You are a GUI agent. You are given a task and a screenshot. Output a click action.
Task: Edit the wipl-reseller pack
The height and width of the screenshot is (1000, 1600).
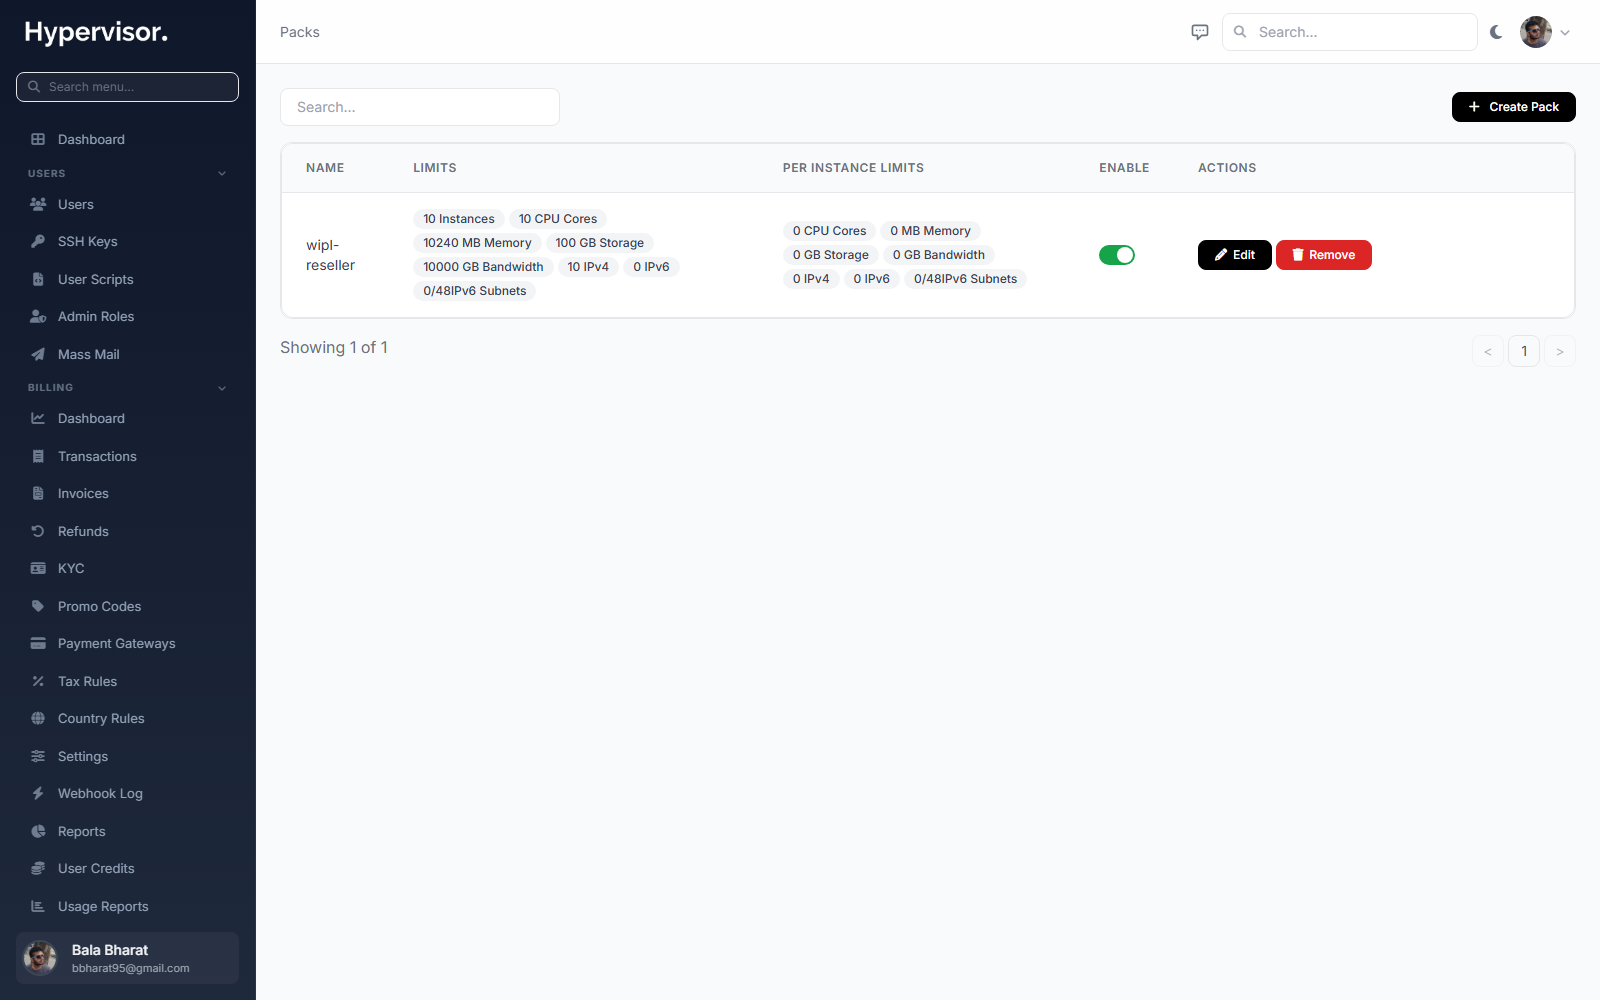[x=1234, y=255]
